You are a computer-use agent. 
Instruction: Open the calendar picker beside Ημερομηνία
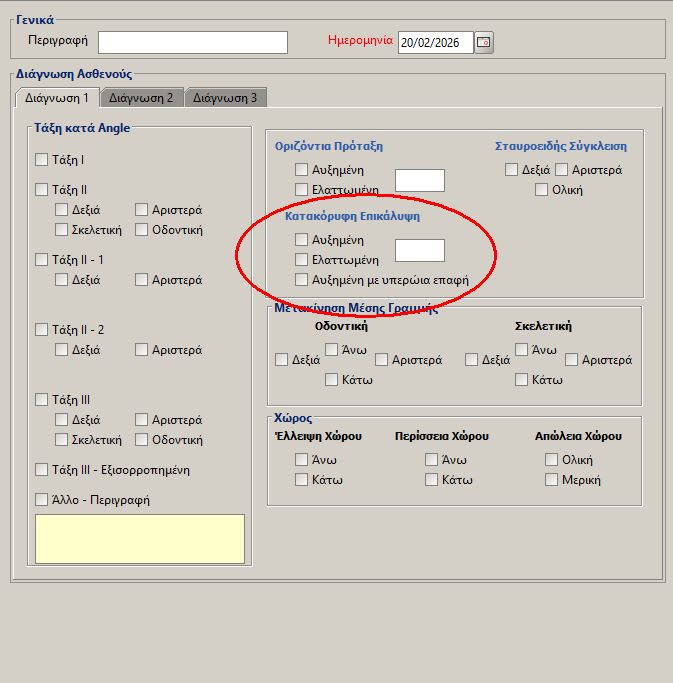(x=484, y=42)
